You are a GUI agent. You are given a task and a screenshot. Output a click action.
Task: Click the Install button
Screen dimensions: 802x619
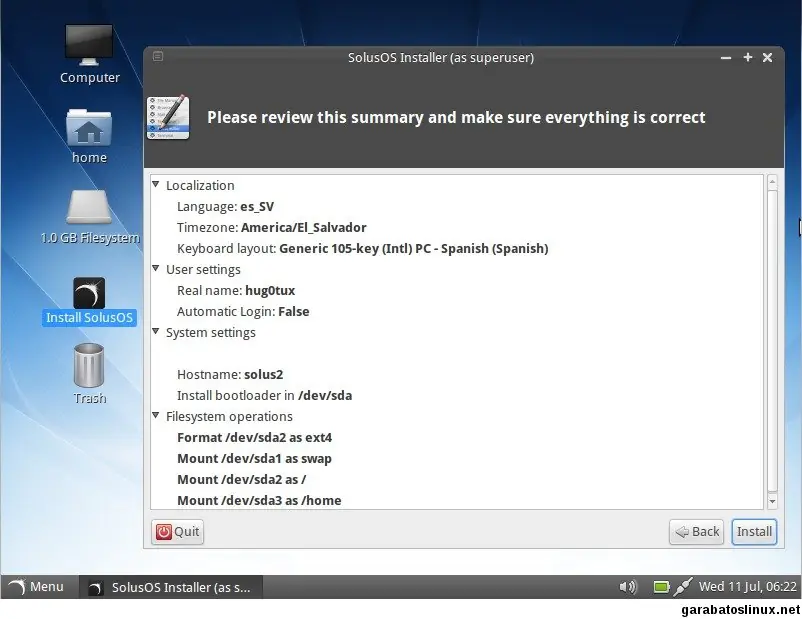754,532
